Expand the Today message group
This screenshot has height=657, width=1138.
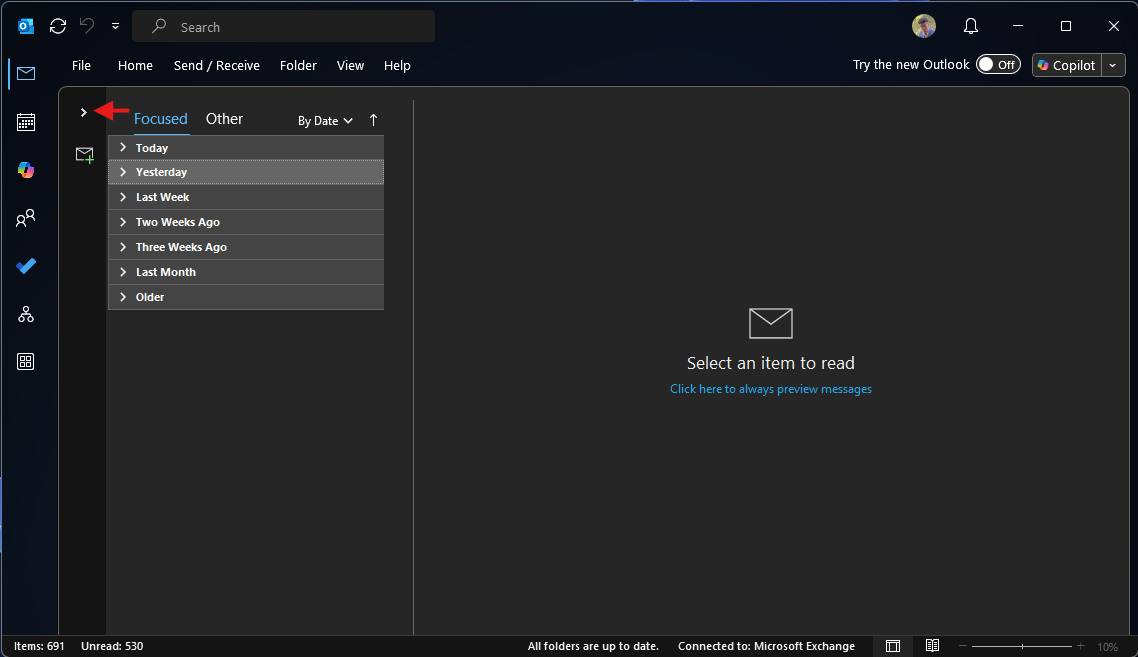pos(123,148)
